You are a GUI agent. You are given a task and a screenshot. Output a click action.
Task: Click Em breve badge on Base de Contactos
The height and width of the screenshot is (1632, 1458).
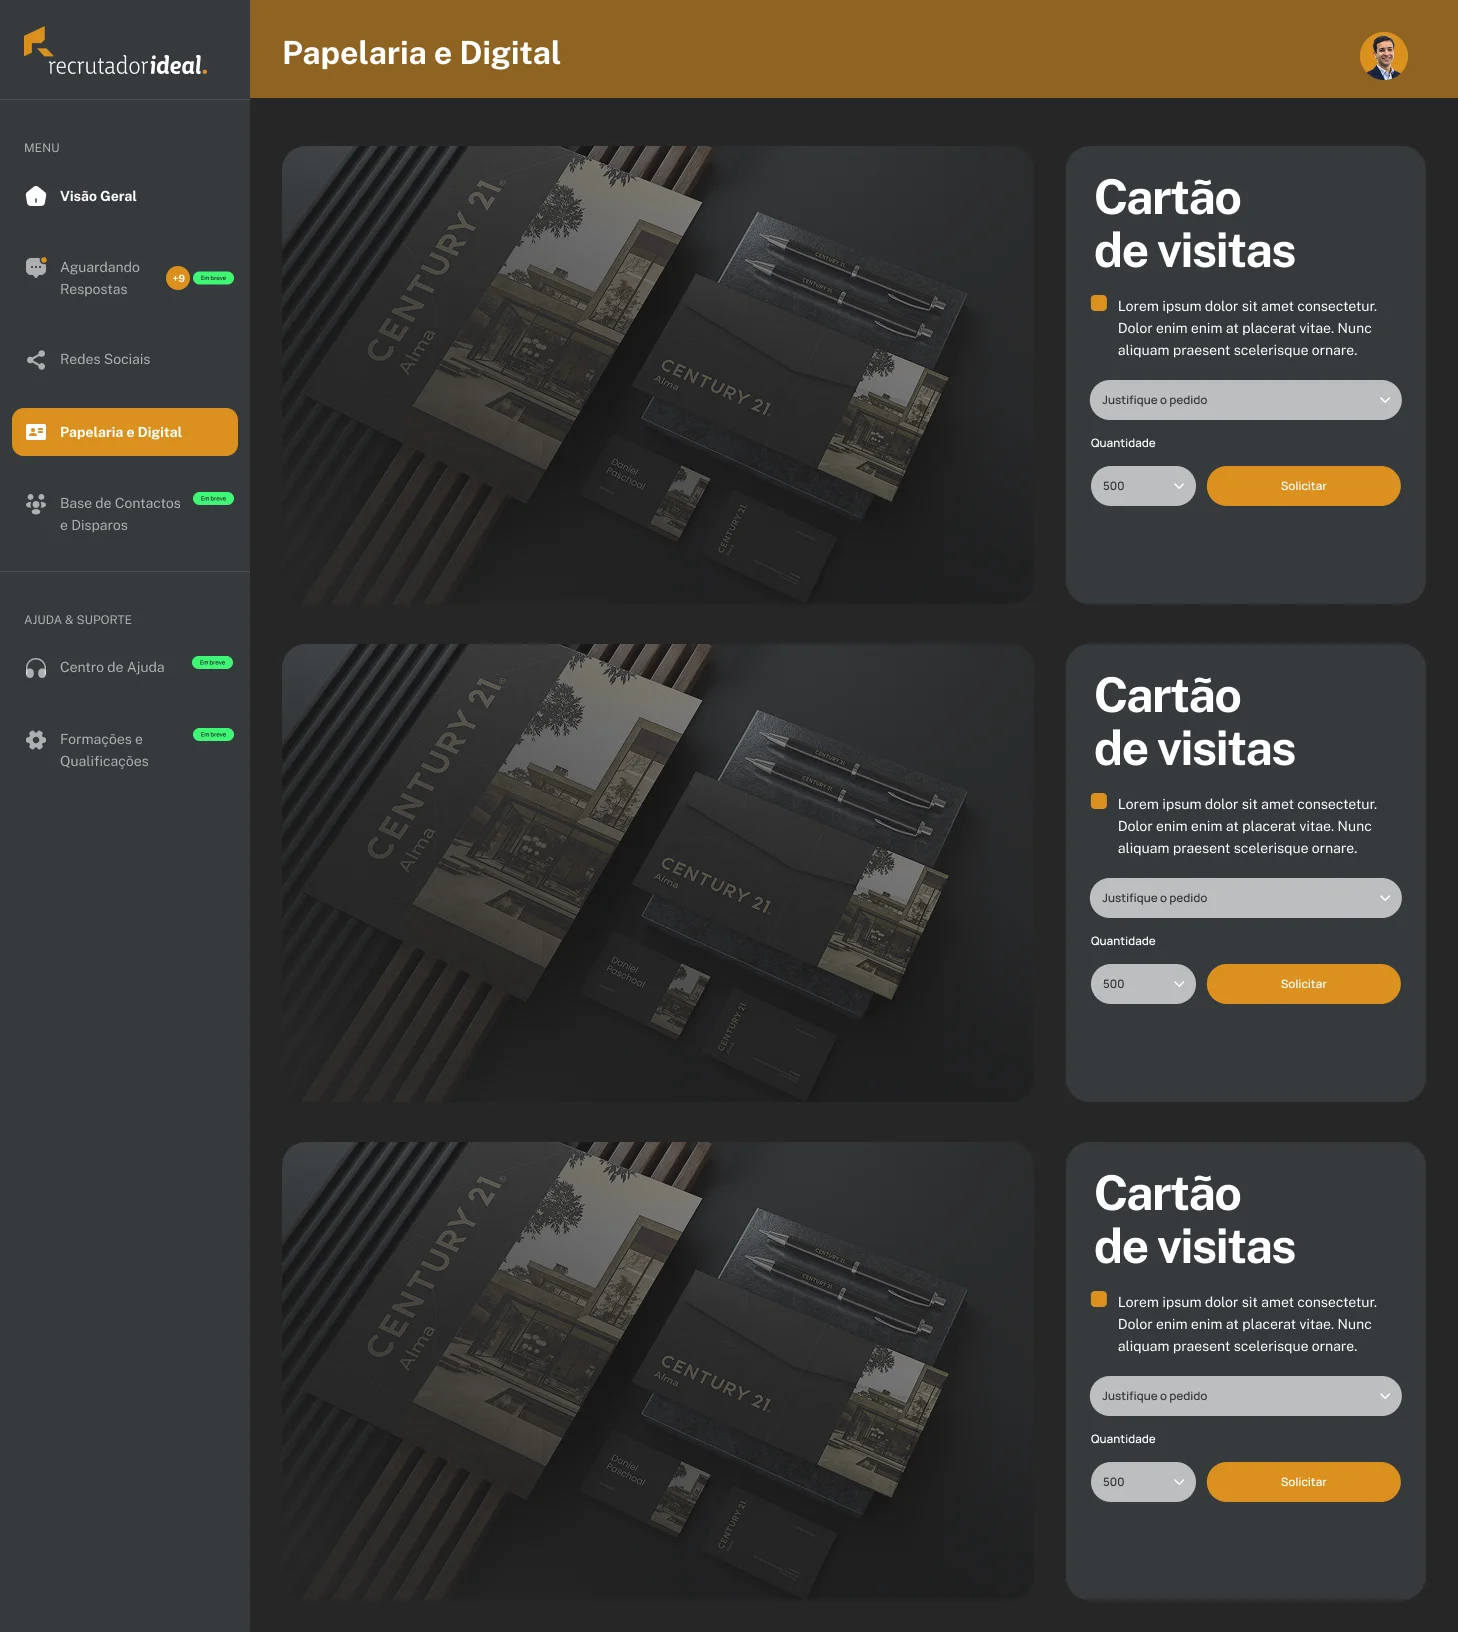point(213,498)
